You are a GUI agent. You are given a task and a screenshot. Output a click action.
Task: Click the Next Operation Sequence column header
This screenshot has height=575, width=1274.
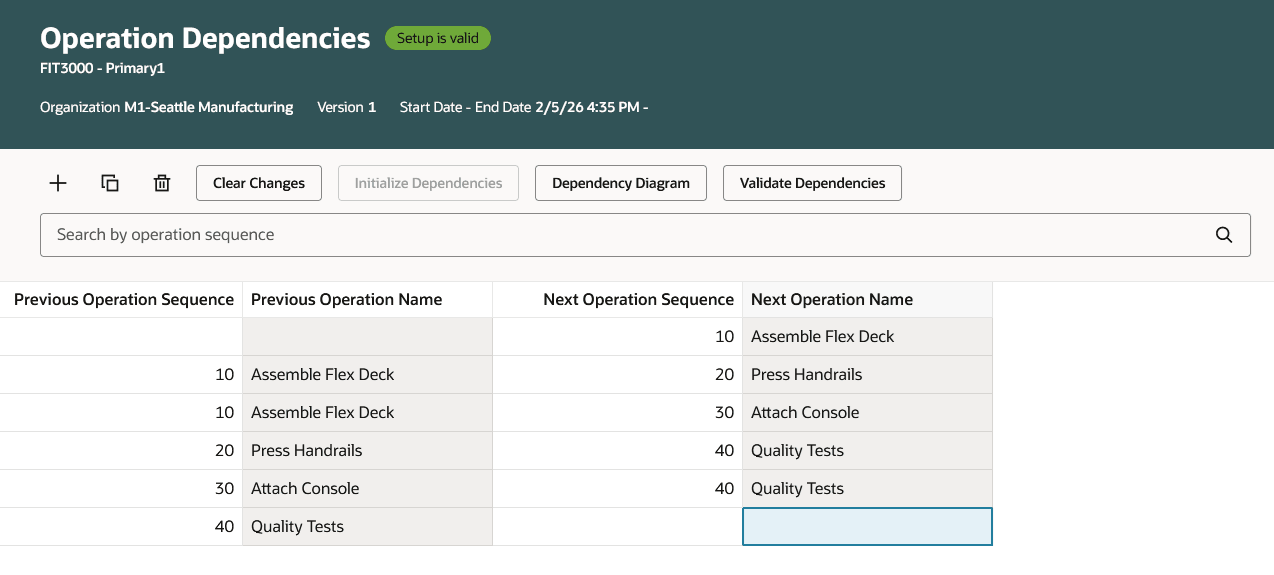point(638,300)
